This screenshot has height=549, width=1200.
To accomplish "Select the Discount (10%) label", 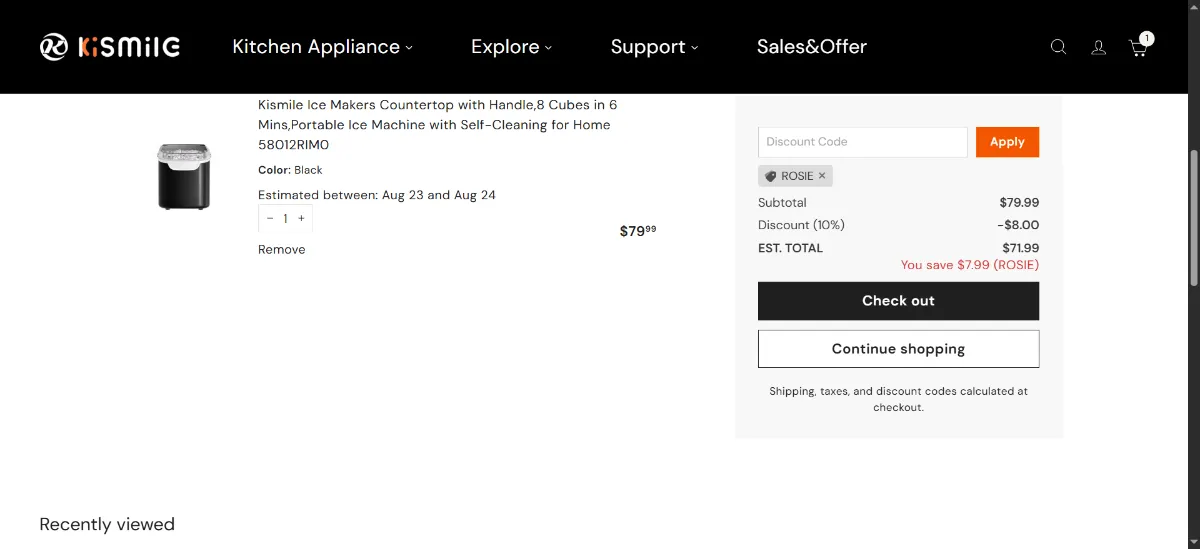I will 801,225.
